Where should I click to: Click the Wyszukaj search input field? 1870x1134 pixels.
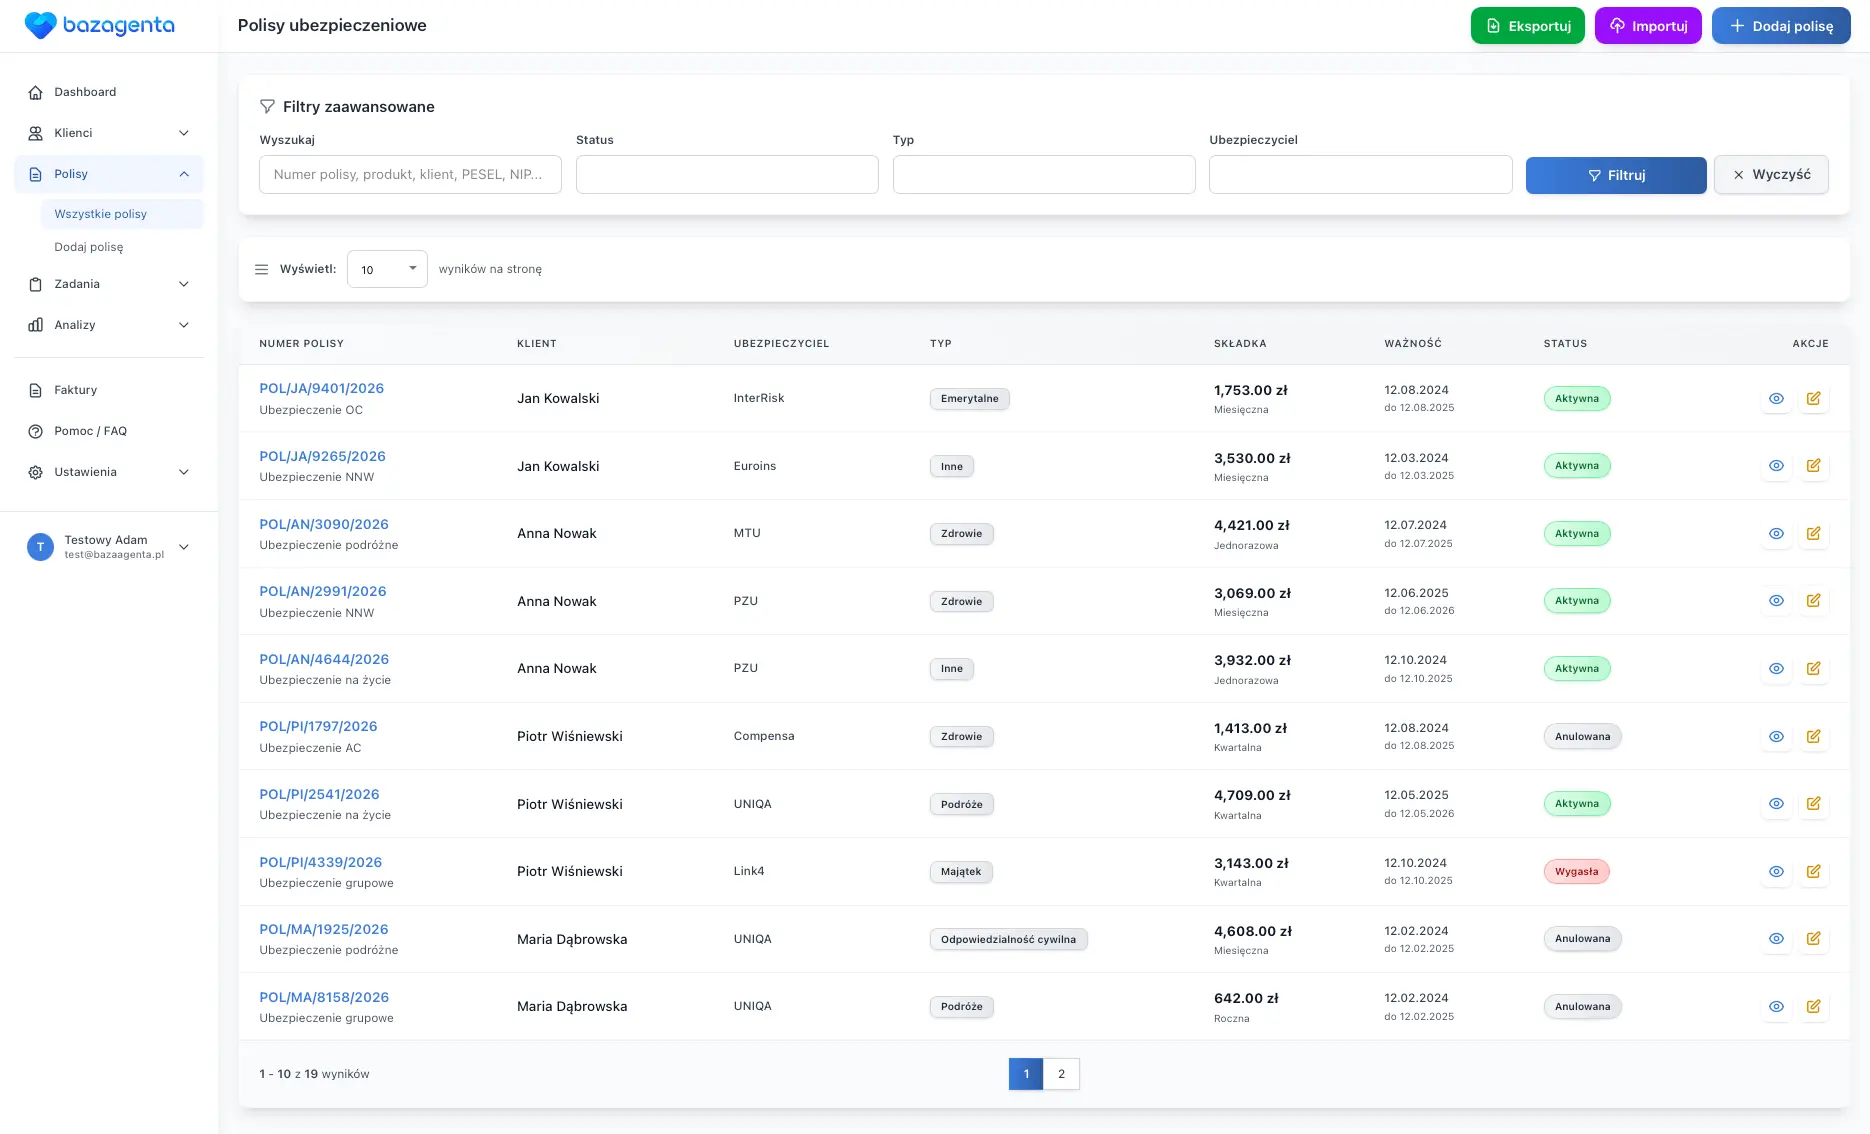click(410, 175)
